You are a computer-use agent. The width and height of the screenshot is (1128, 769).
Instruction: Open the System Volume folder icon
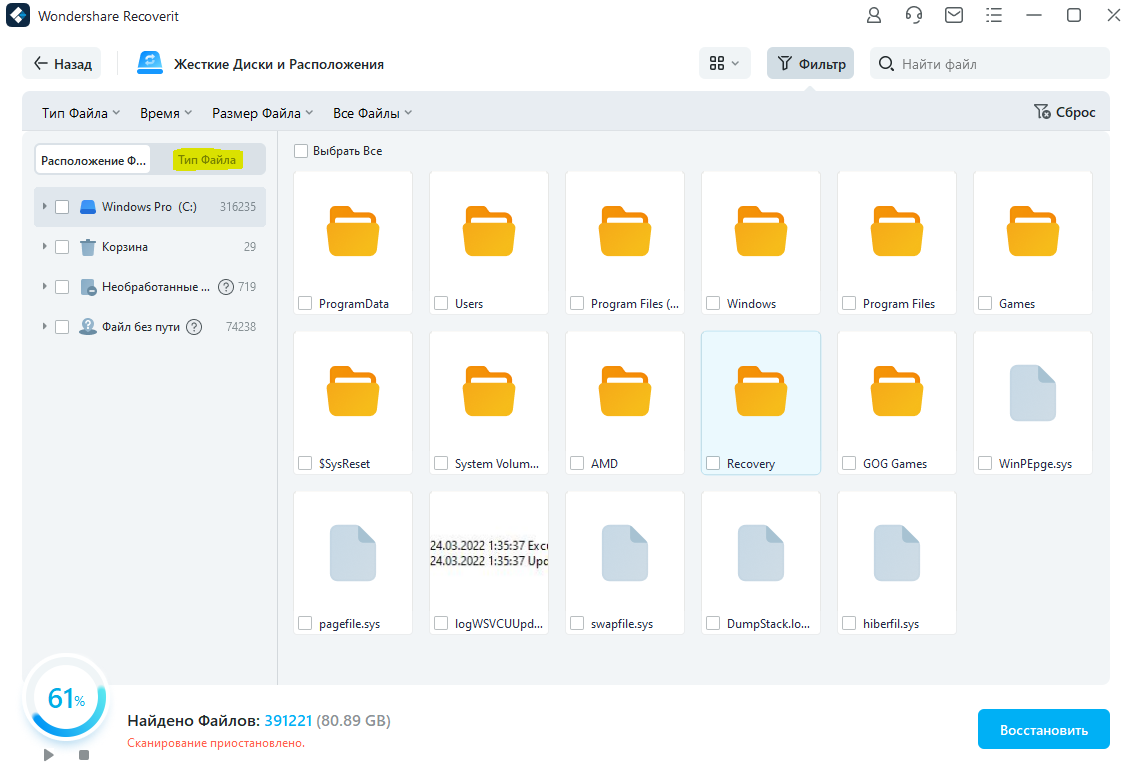tap(488, 391)
